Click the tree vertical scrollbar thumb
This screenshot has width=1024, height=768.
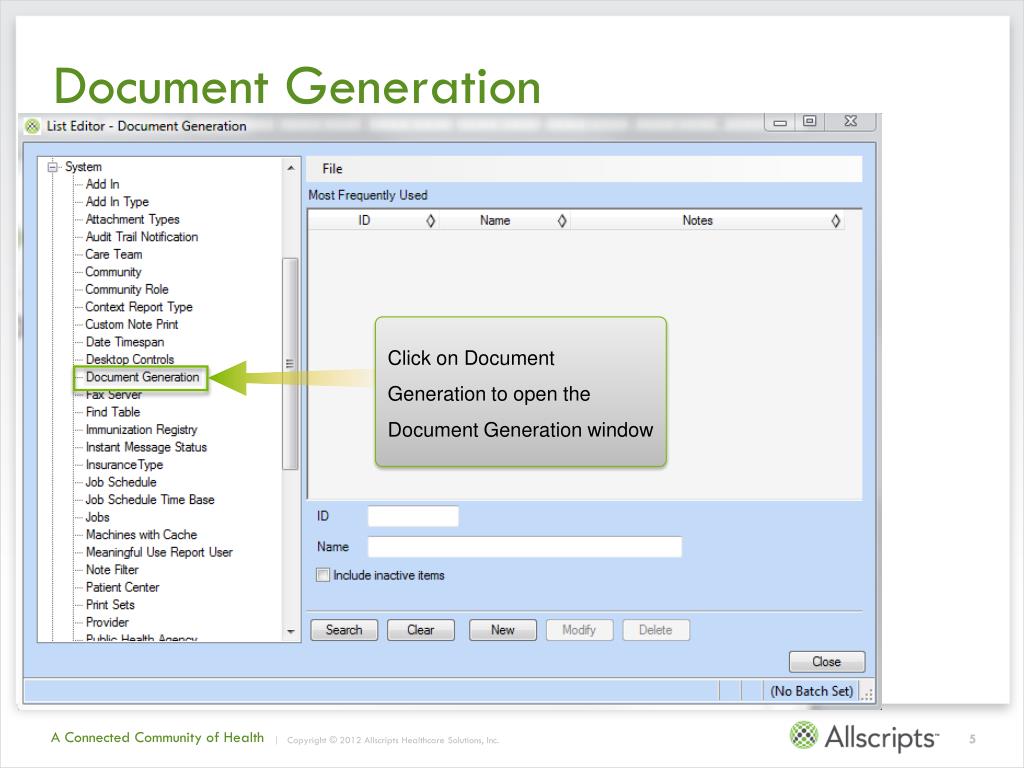290,364
